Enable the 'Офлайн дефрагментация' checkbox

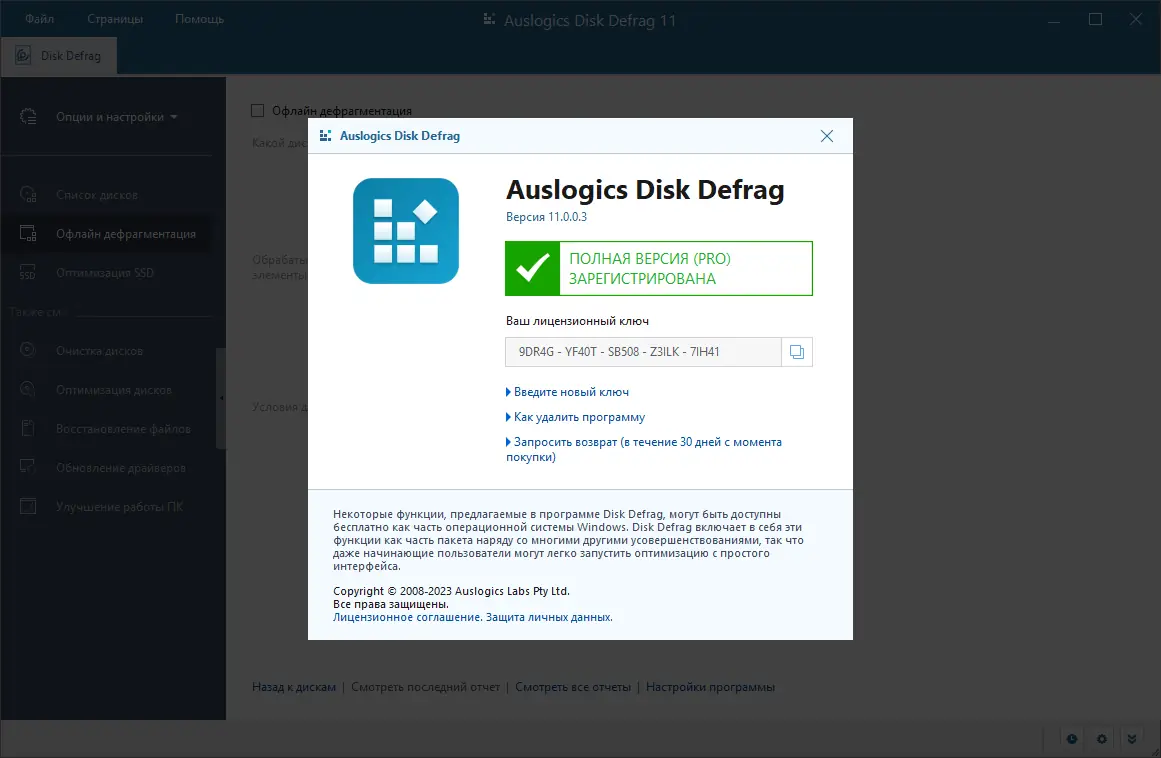point(258,110)
